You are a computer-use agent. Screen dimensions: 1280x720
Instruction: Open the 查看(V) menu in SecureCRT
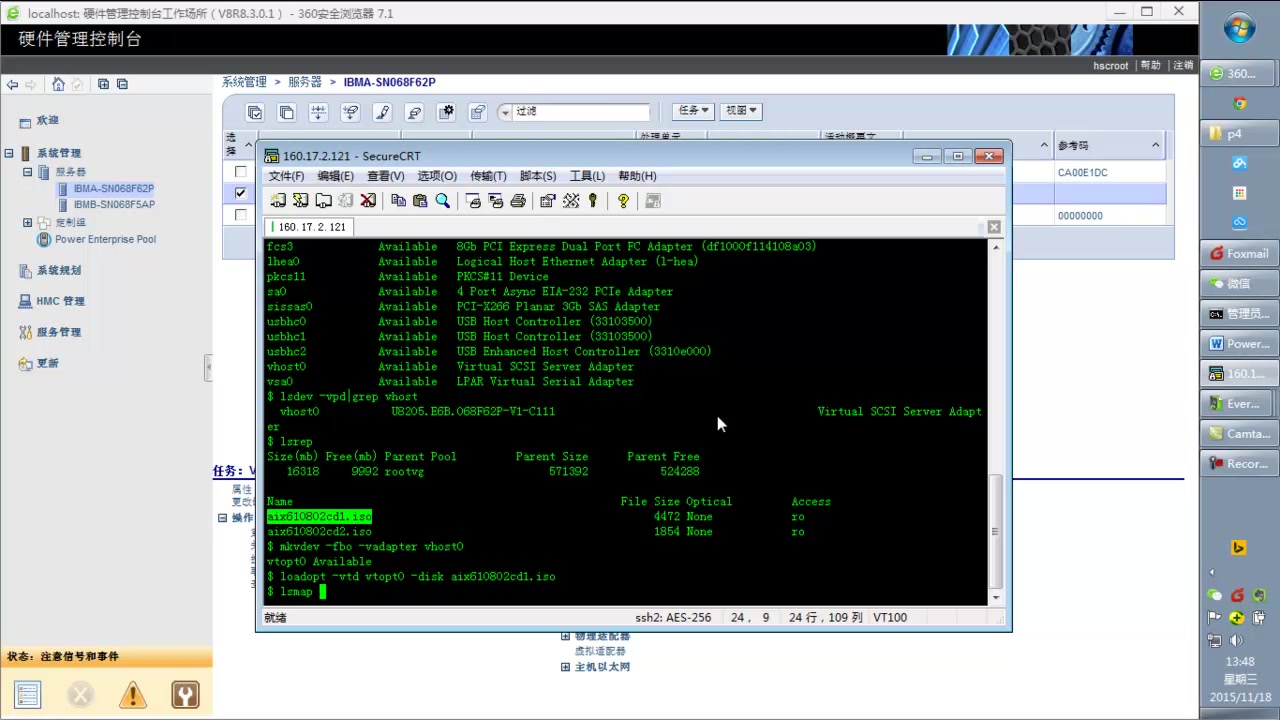tap(386, 176)
